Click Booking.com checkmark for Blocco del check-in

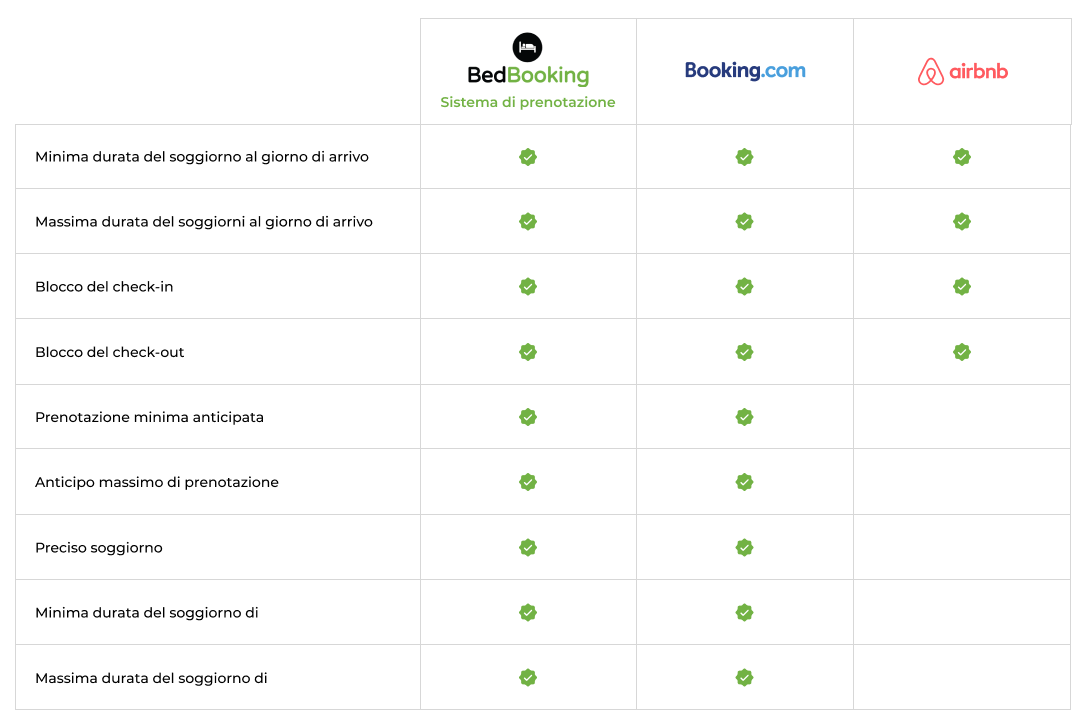745,286
